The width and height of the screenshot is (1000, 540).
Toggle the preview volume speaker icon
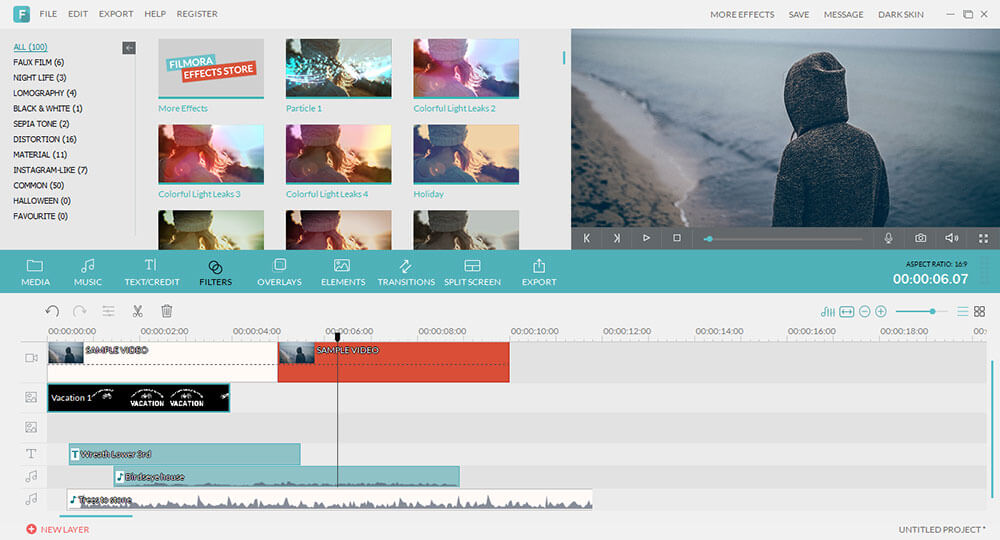coord(951,238)
